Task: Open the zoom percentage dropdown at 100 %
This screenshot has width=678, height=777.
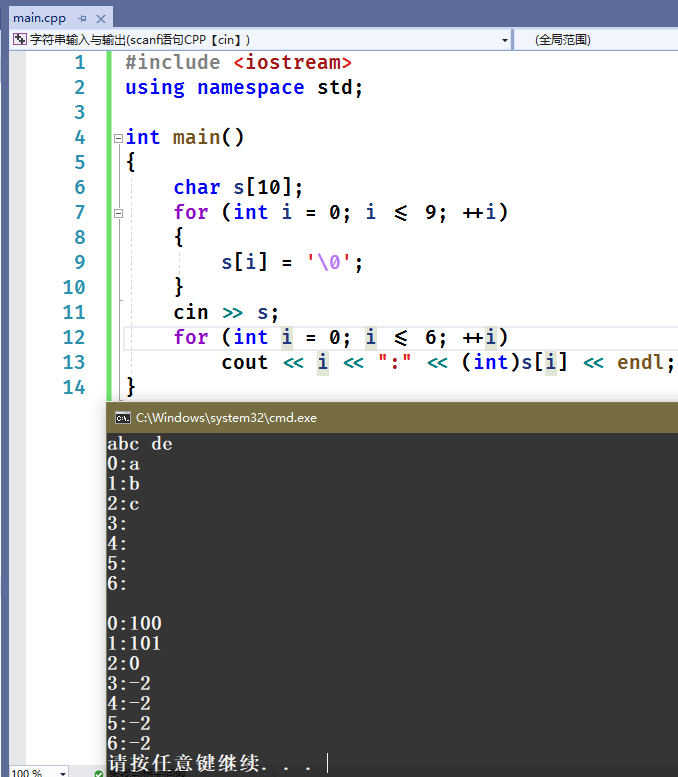Action: coord(63,772)
